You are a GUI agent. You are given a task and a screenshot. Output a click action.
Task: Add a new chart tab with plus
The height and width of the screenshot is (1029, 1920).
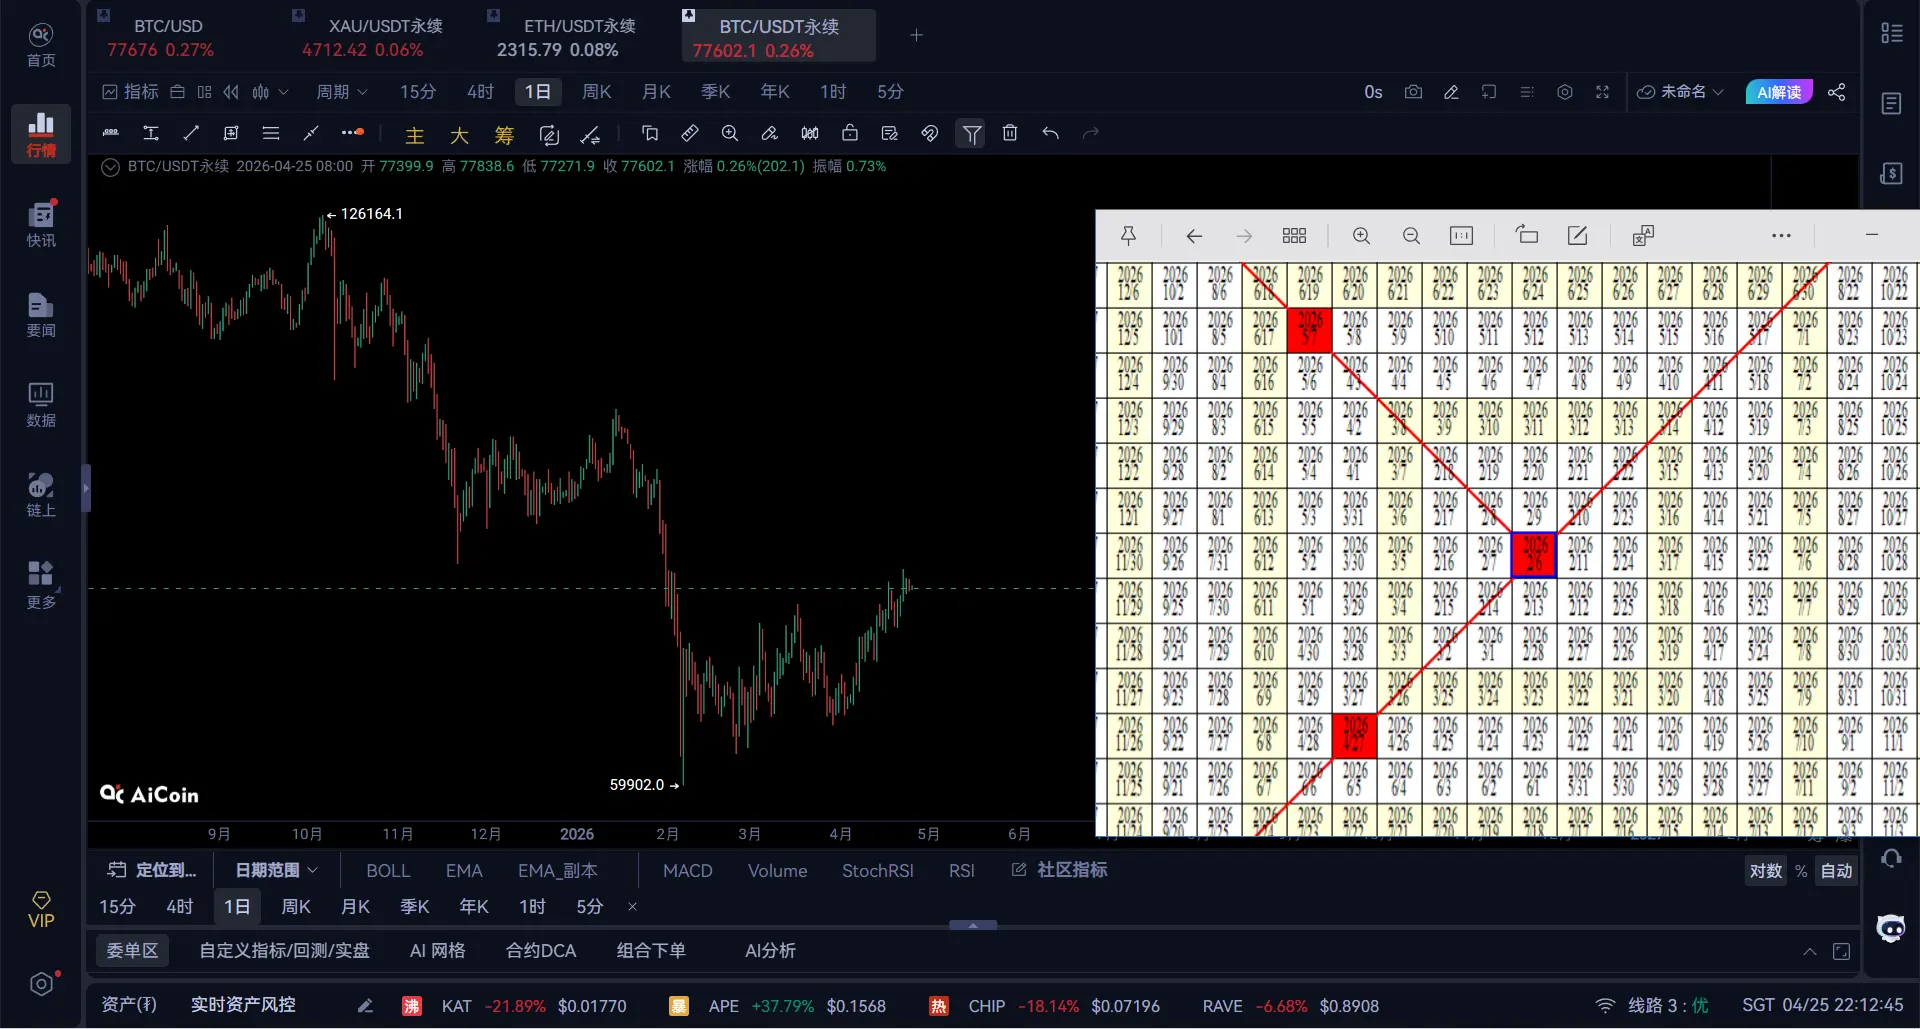916,35
